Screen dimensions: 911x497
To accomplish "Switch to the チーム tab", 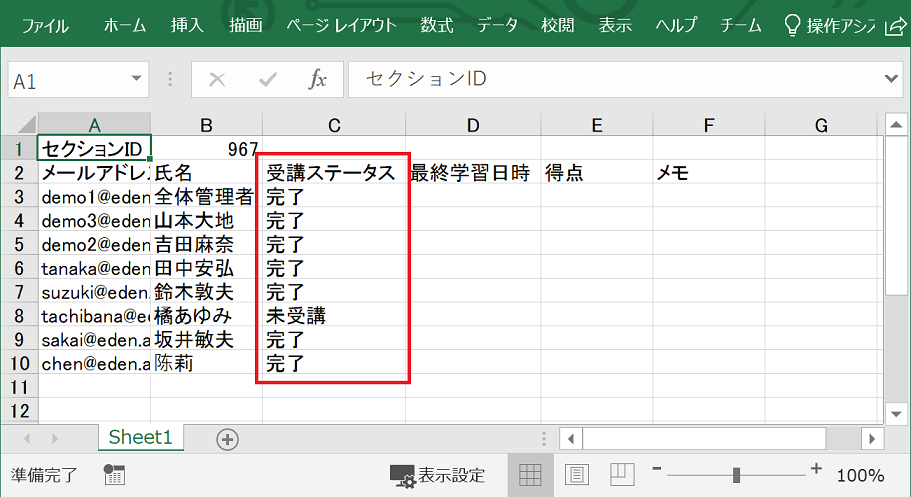I will pyautogui.click(x=741, y=26).
